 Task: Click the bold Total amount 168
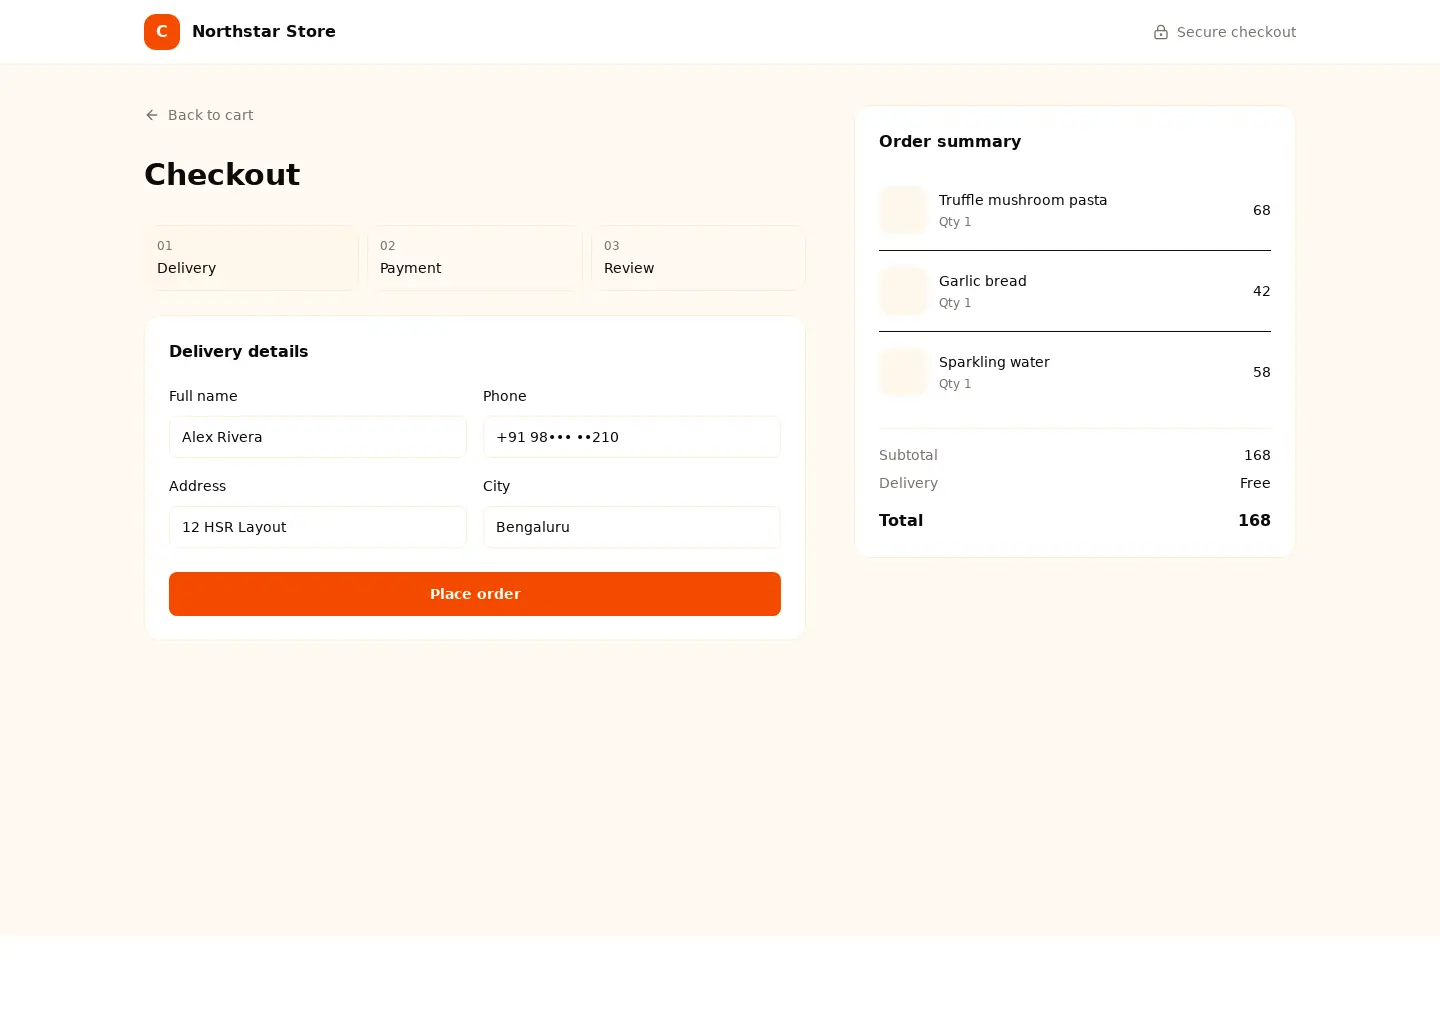[1254, 520]
